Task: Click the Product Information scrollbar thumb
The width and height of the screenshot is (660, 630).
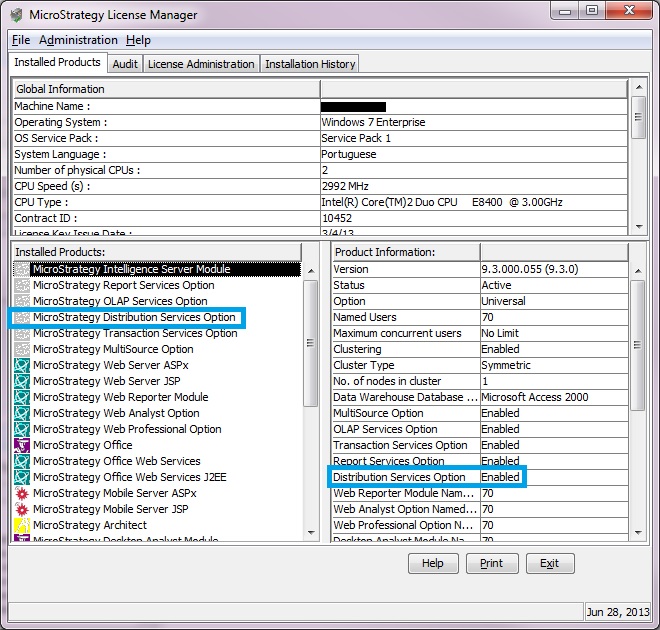Action: click(x=637, y=346)
